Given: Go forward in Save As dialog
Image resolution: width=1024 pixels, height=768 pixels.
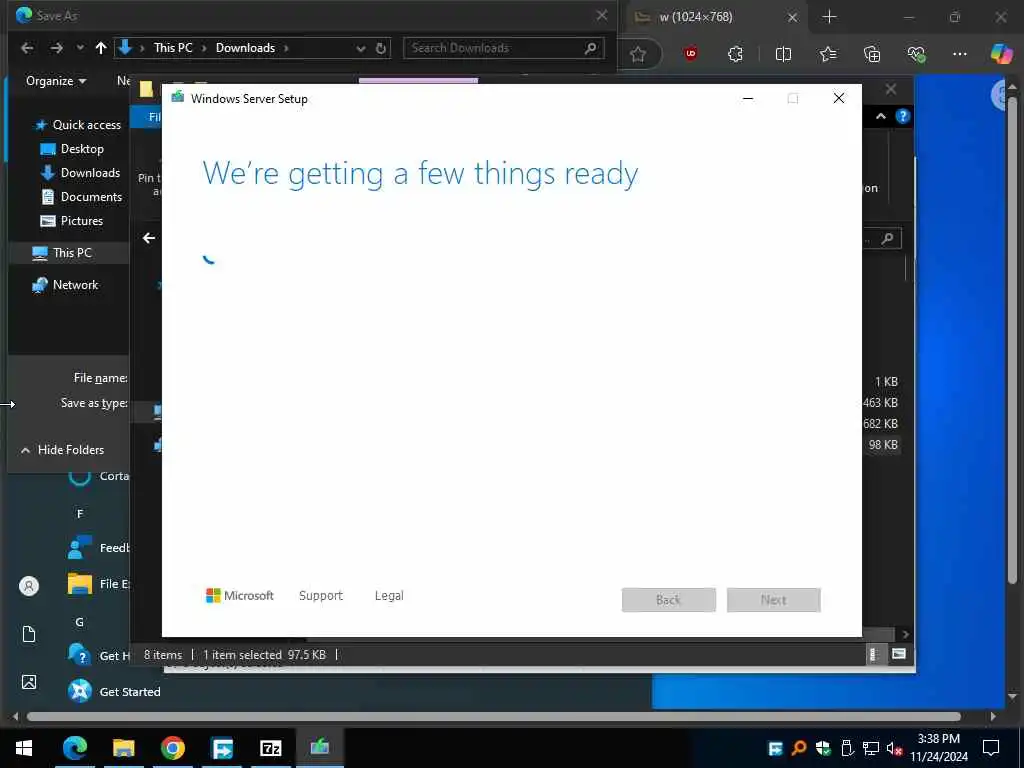Looking at the screenshot, I should [x=57, y=48].
